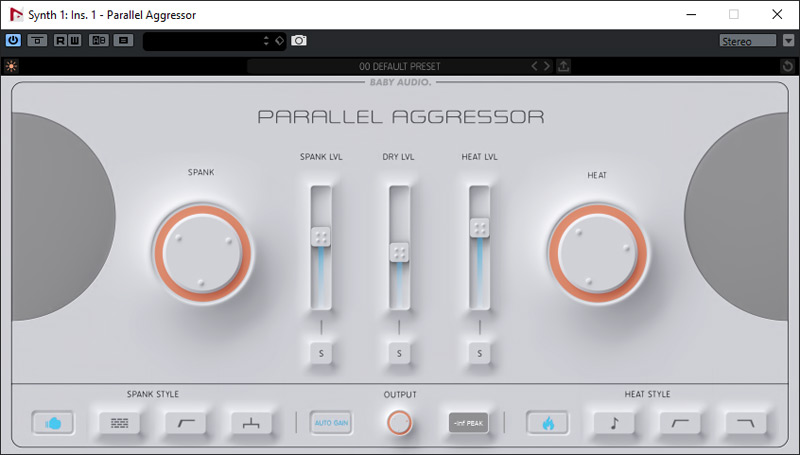
Task: Select the flame Heat Style button
Action: 548,423
